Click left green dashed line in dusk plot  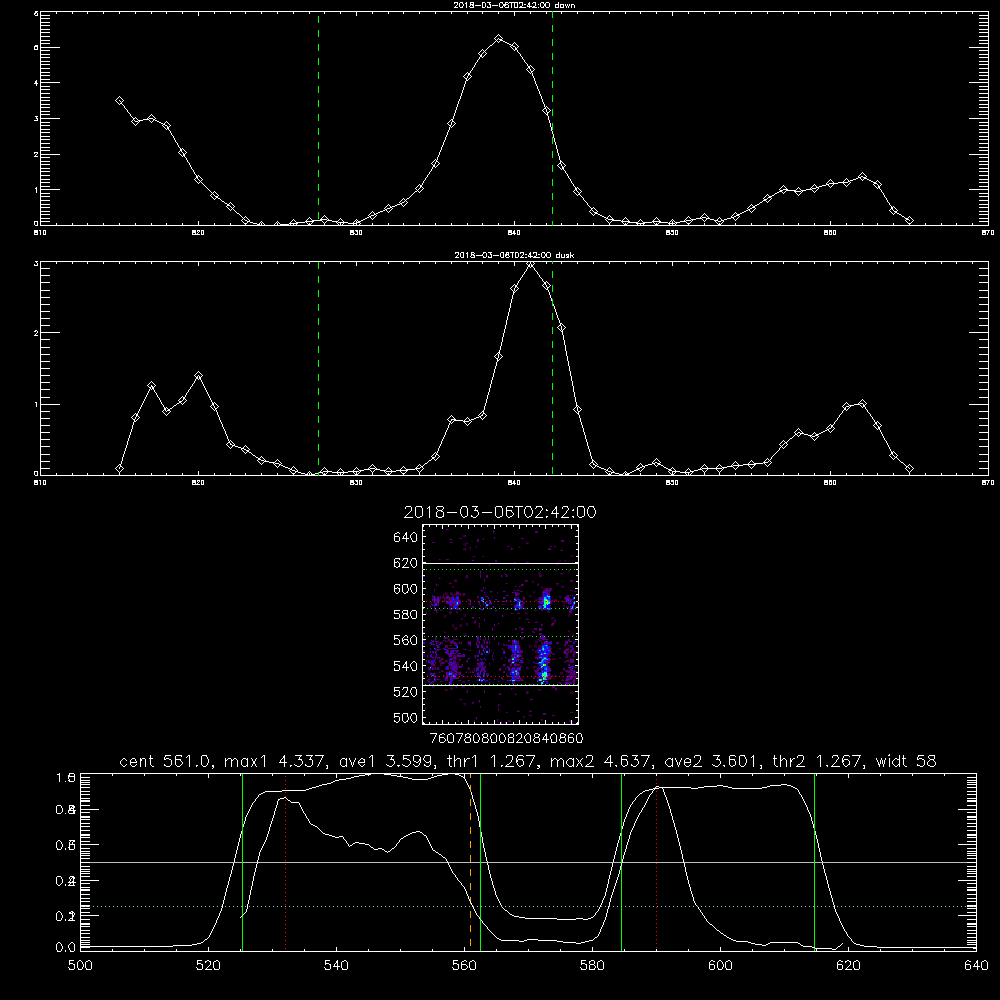pos(318,368)
